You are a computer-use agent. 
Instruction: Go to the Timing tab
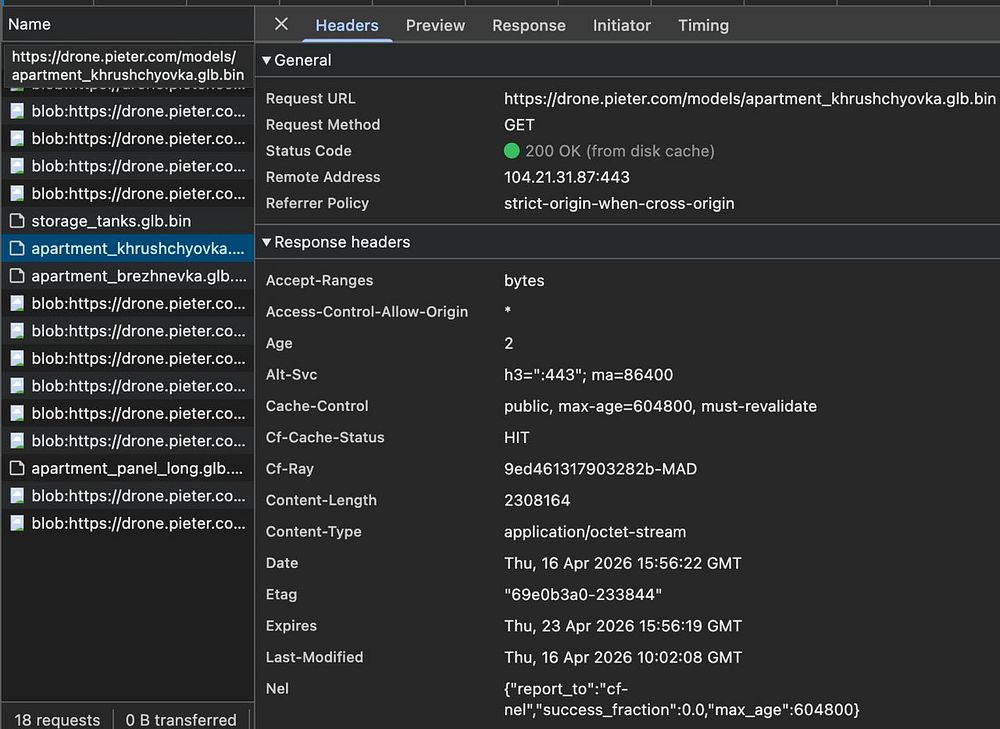(703, 26)
